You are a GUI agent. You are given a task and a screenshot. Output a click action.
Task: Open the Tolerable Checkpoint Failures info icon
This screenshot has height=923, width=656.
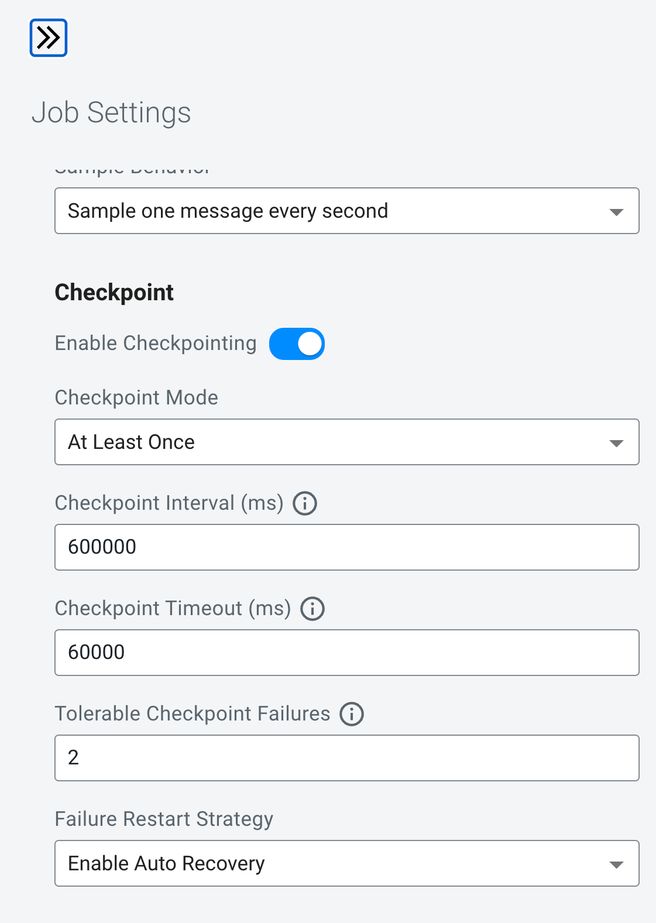[x=352, y=714]
